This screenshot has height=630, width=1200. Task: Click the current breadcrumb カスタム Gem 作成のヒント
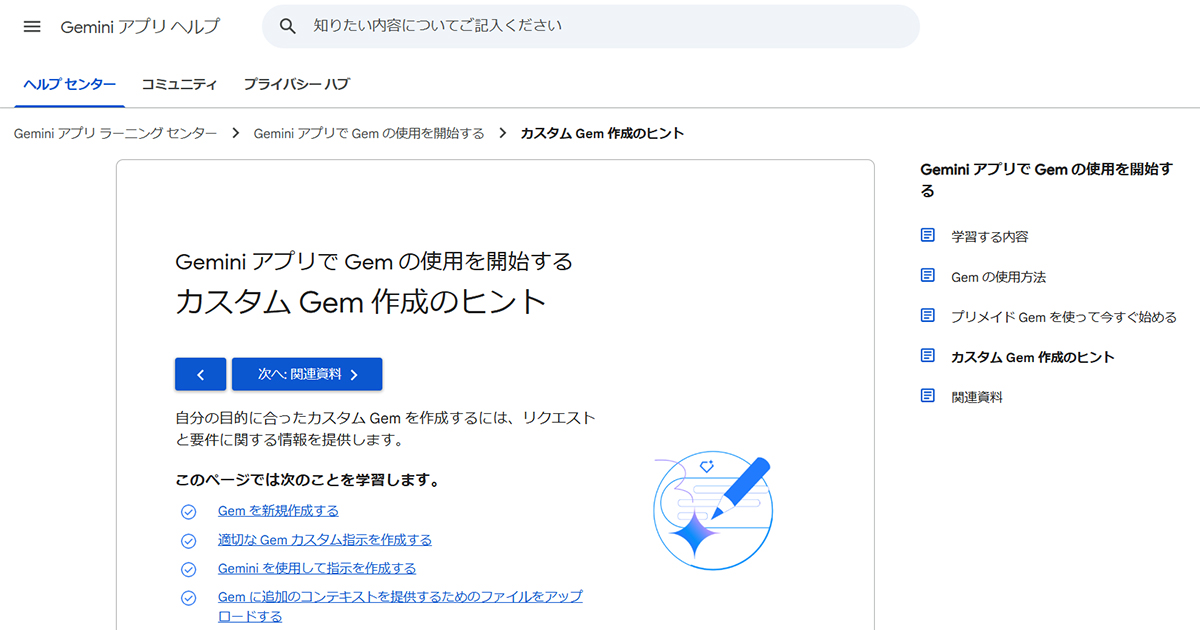(602, 133)
